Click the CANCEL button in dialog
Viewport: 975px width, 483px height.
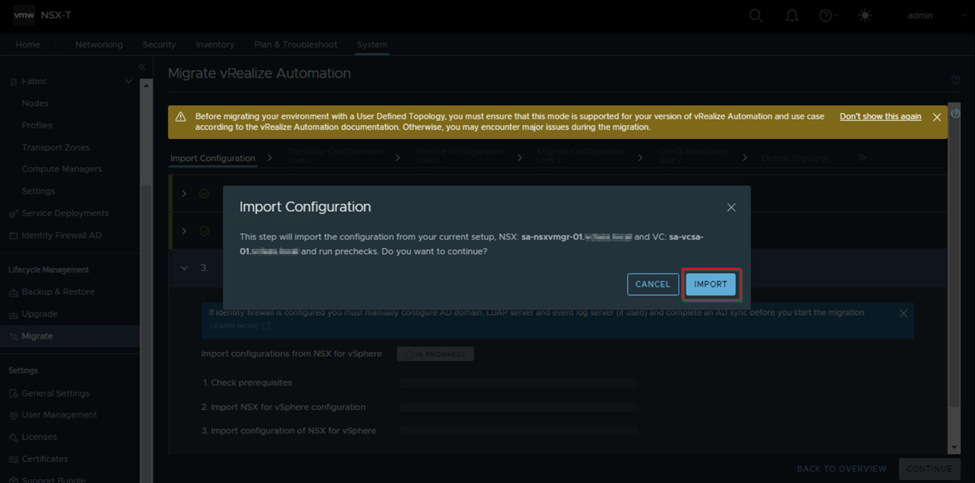(x=653, y=284)
